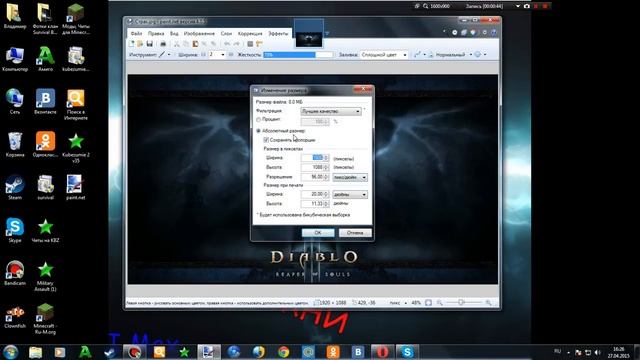Viewport: 640px width, 360px height.
Task: Click the Open file toolbar icon
Action: [x=140, y=44]
